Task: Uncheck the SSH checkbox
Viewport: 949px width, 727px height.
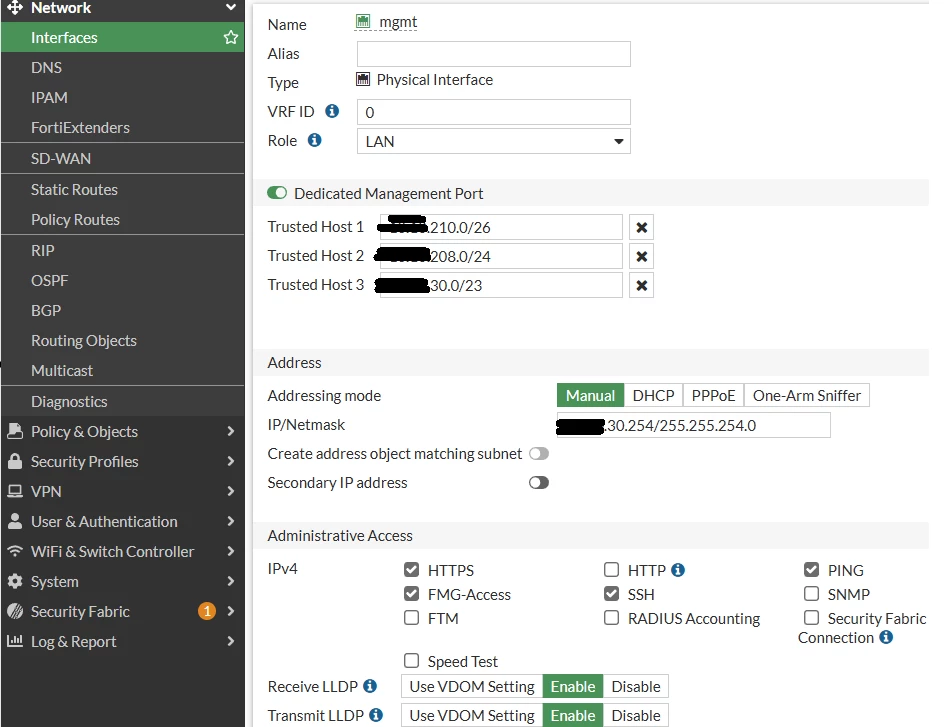Action: pos(611,594)
